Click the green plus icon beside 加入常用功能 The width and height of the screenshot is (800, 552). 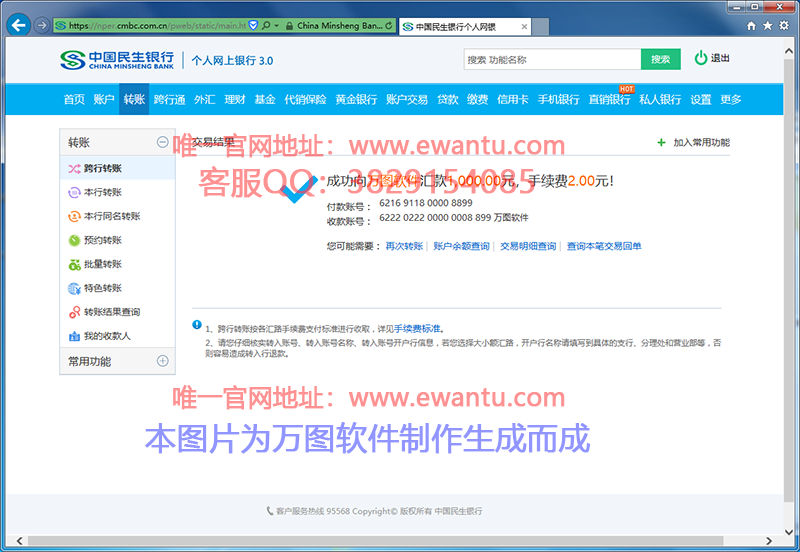click(x=661, y=143)
